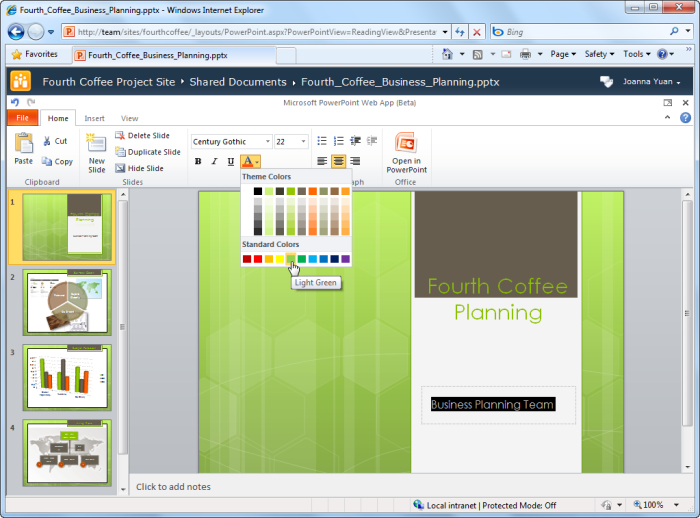Click Delete Slide
This screenshot has height=518, width=700.
[142, 135]
